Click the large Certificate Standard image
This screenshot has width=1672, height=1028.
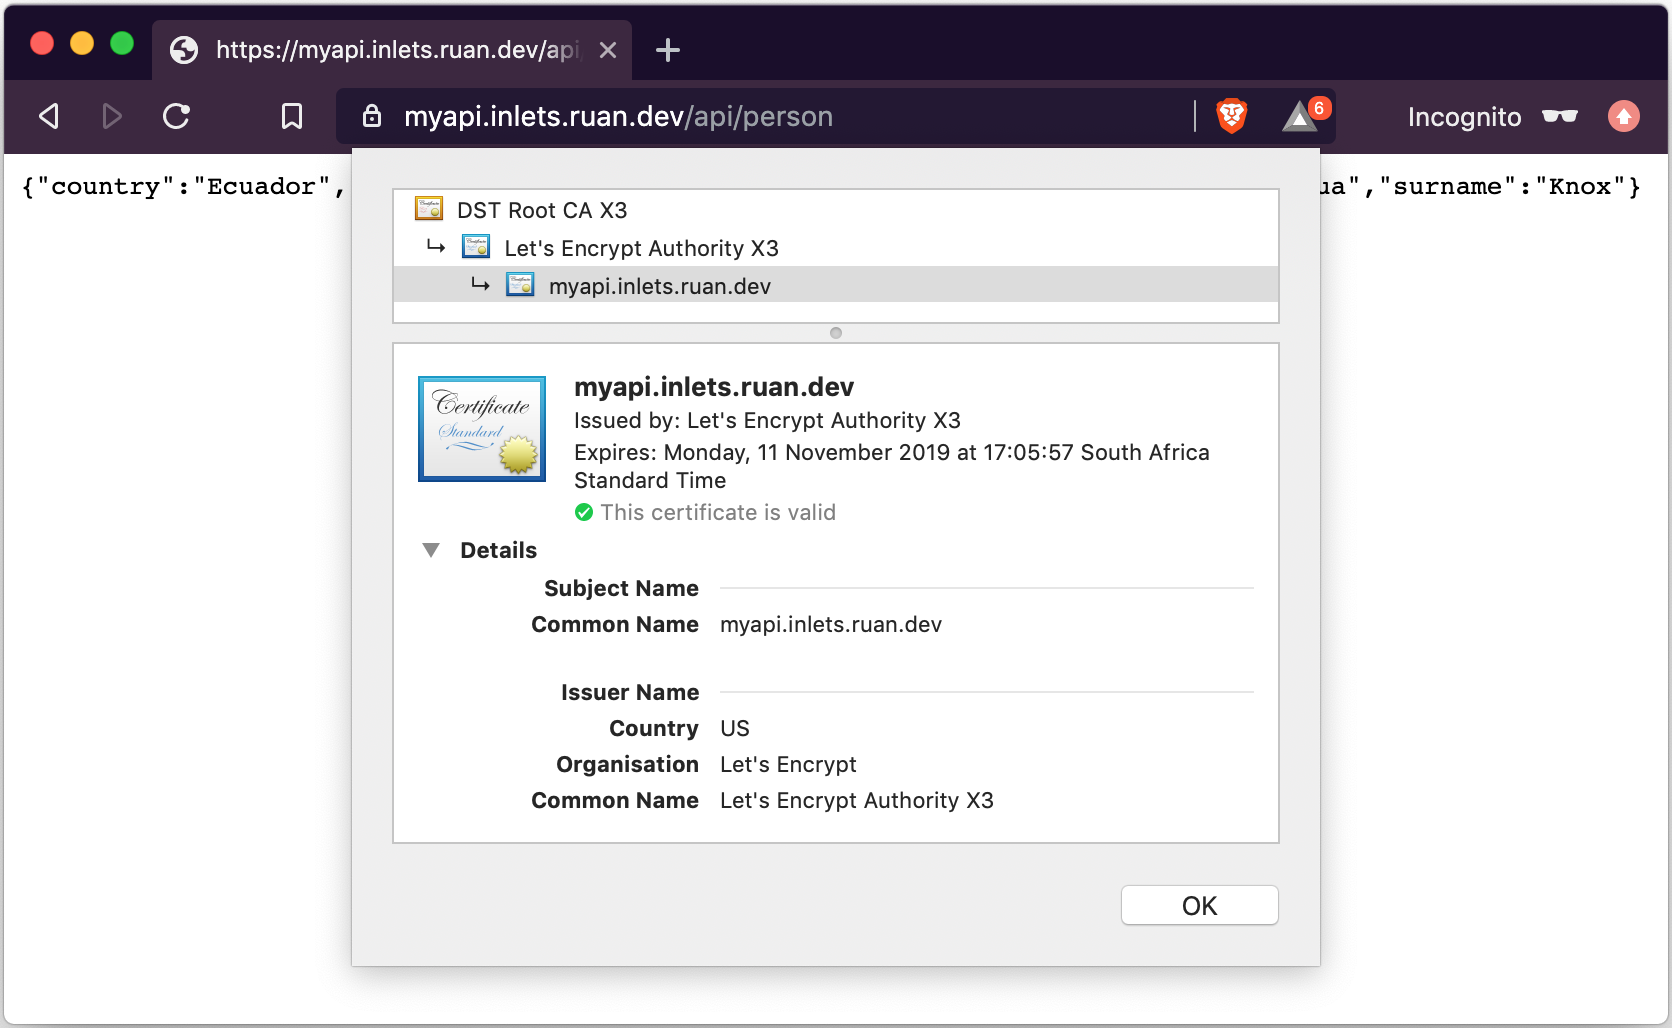click(482, 429)
